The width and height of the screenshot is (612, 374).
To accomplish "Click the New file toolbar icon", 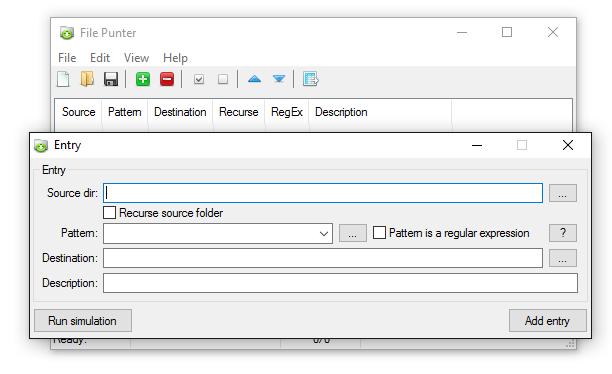I will tap(63, 79).
